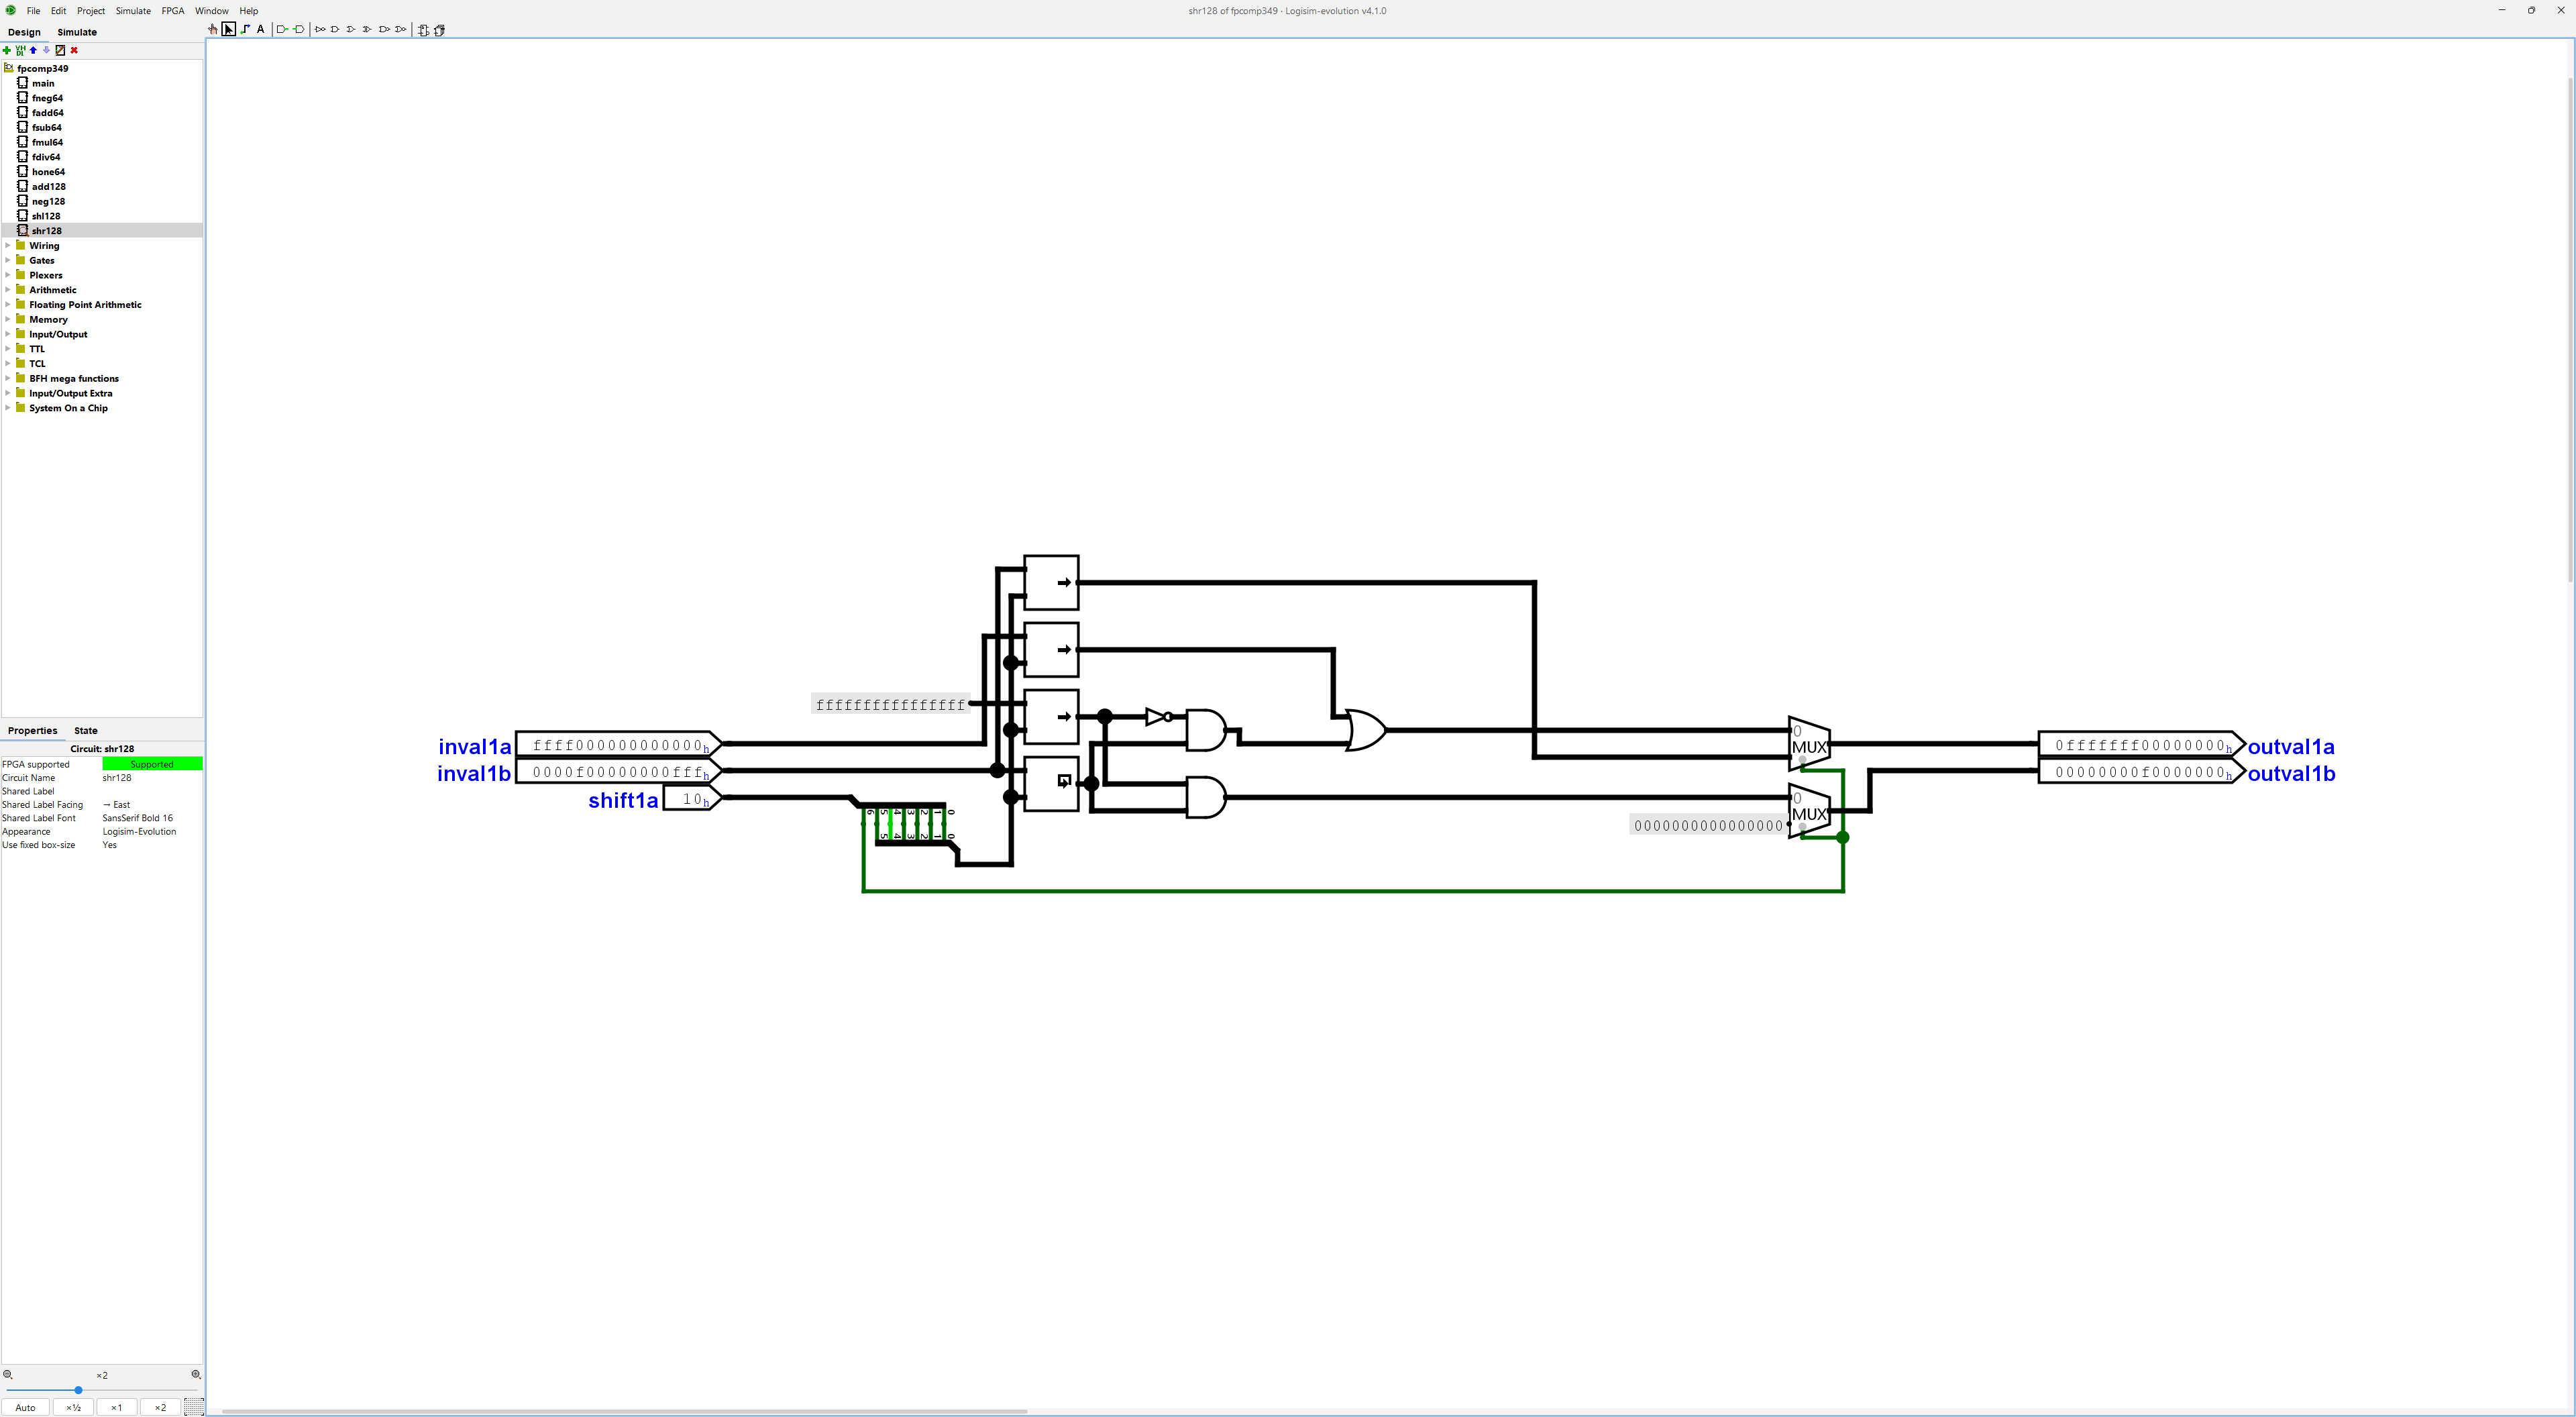Image resolution: width=2576 pixels, height=1417 pixels.
Task: Click the zoom in magnifier icon
Action: pos(196,1375)
